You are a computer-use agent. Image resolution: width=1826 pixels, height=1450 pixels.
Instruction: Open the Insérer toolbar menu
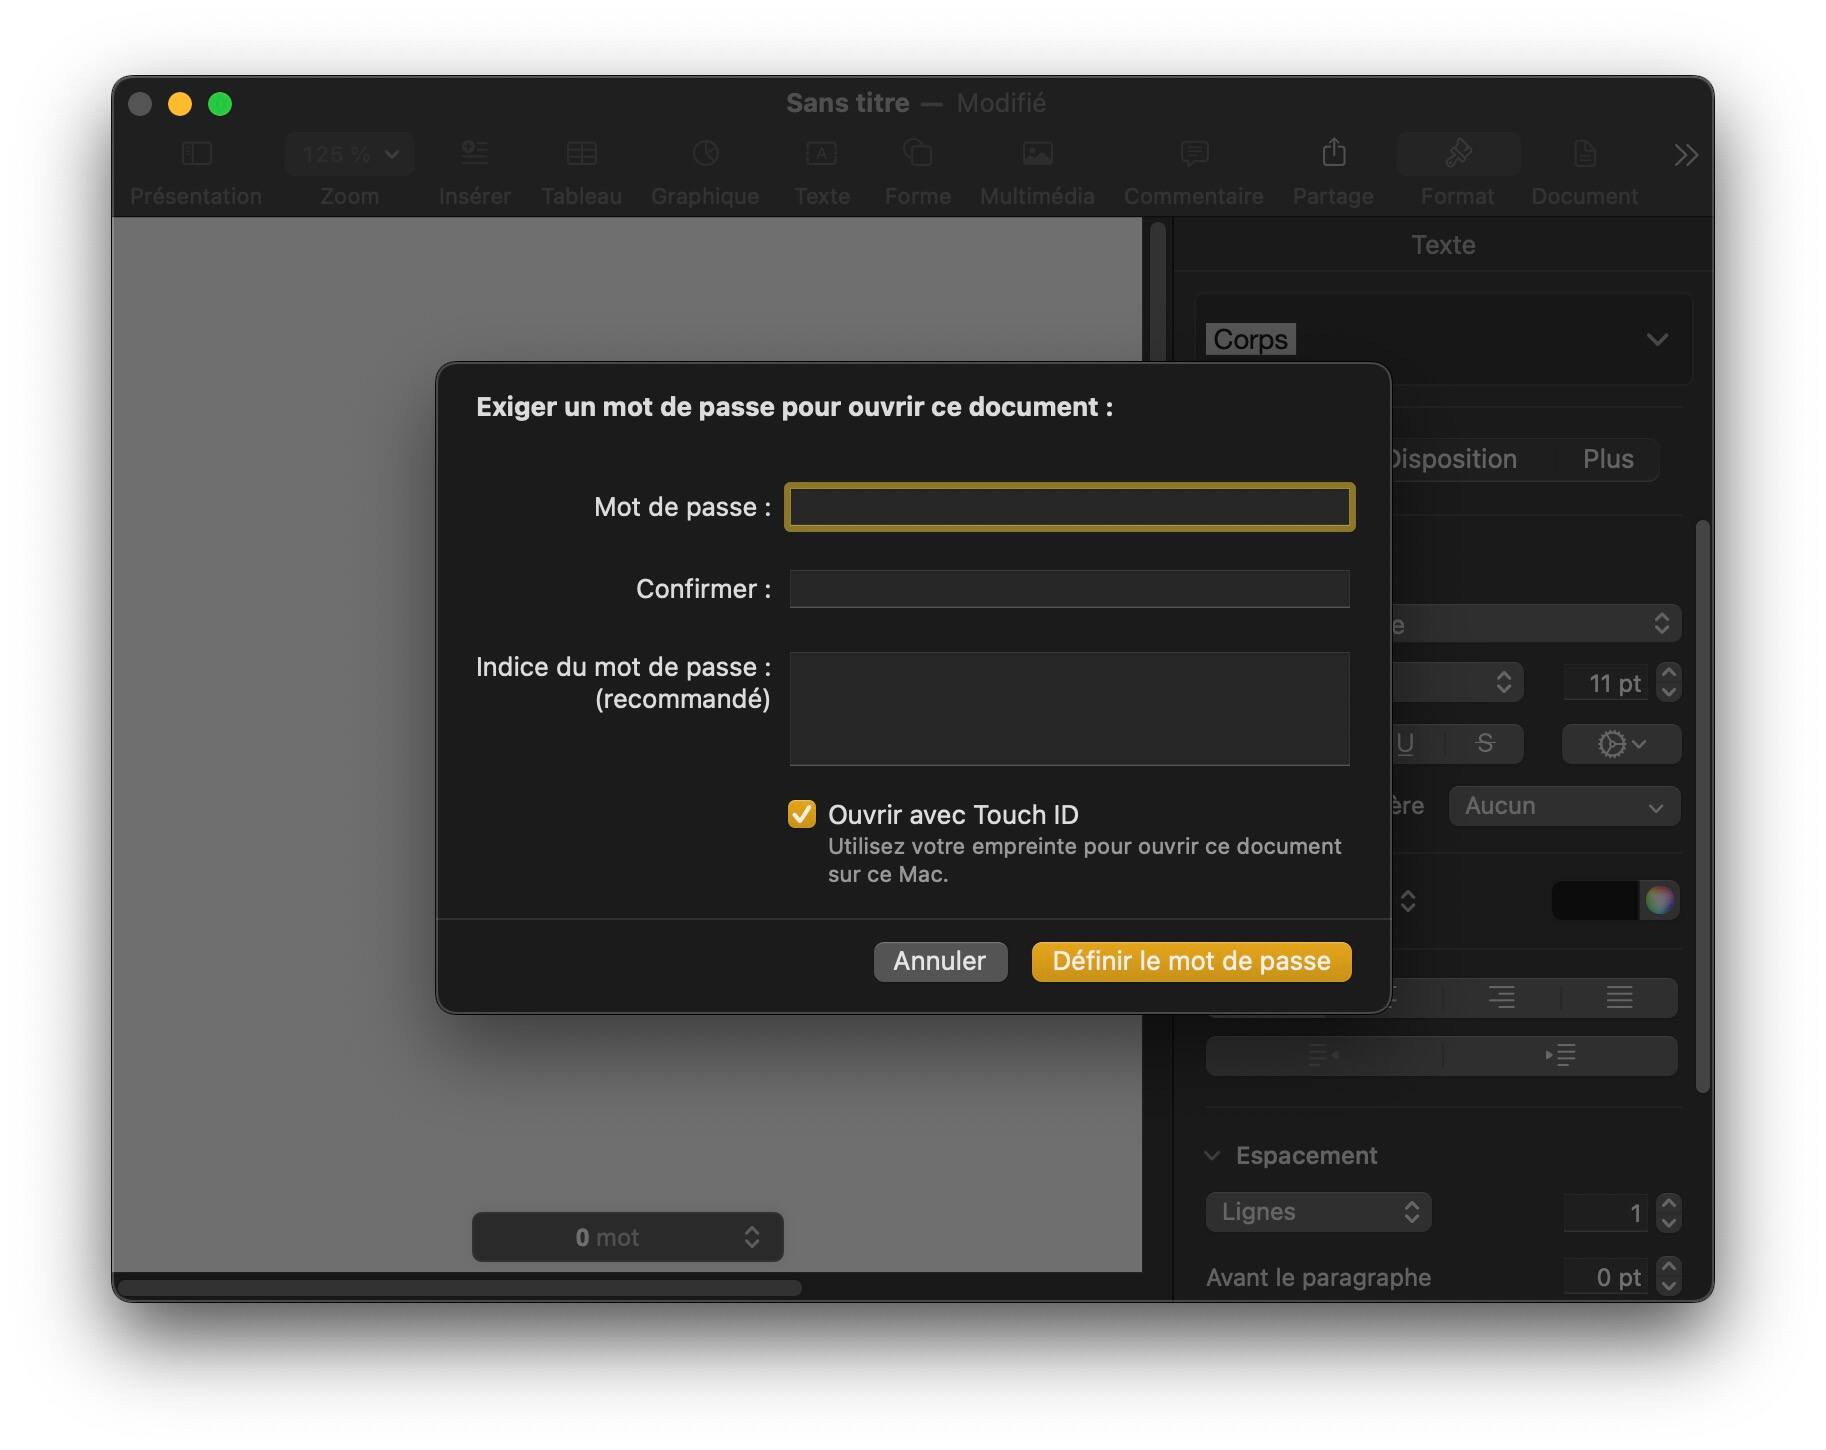[x=474, y=170]
